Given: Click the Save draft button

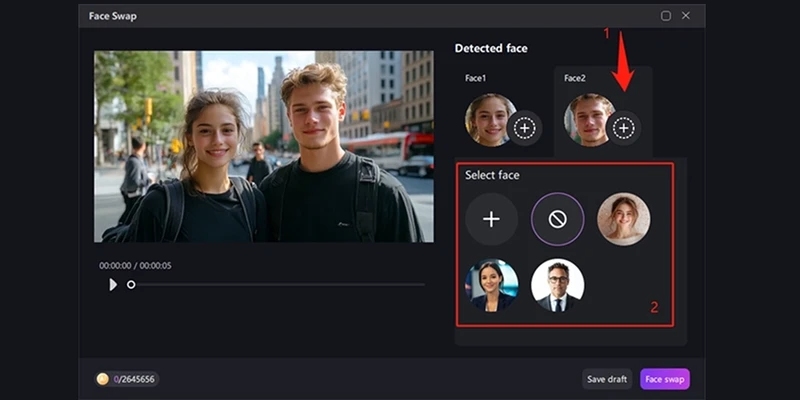Looking at the screenshot, I should coord(607,379).
